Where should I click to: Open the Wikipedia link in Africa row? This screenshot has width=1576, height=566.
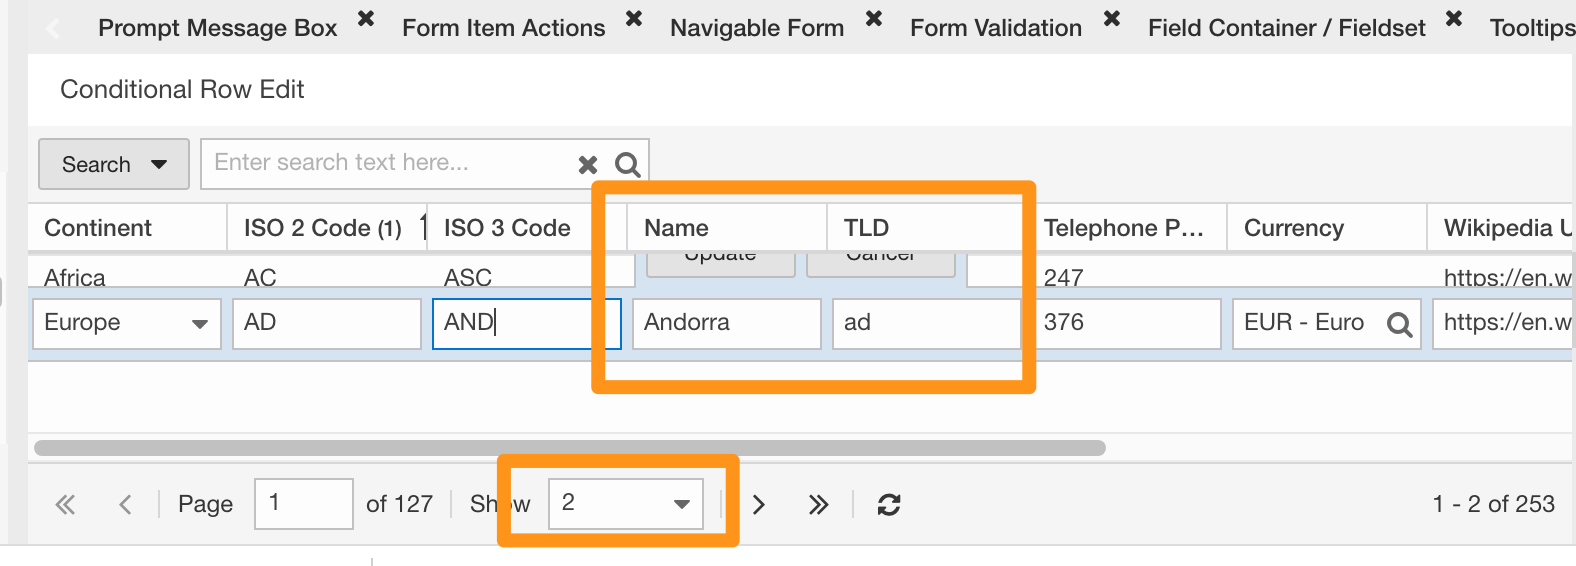[x=1509, y=277]
